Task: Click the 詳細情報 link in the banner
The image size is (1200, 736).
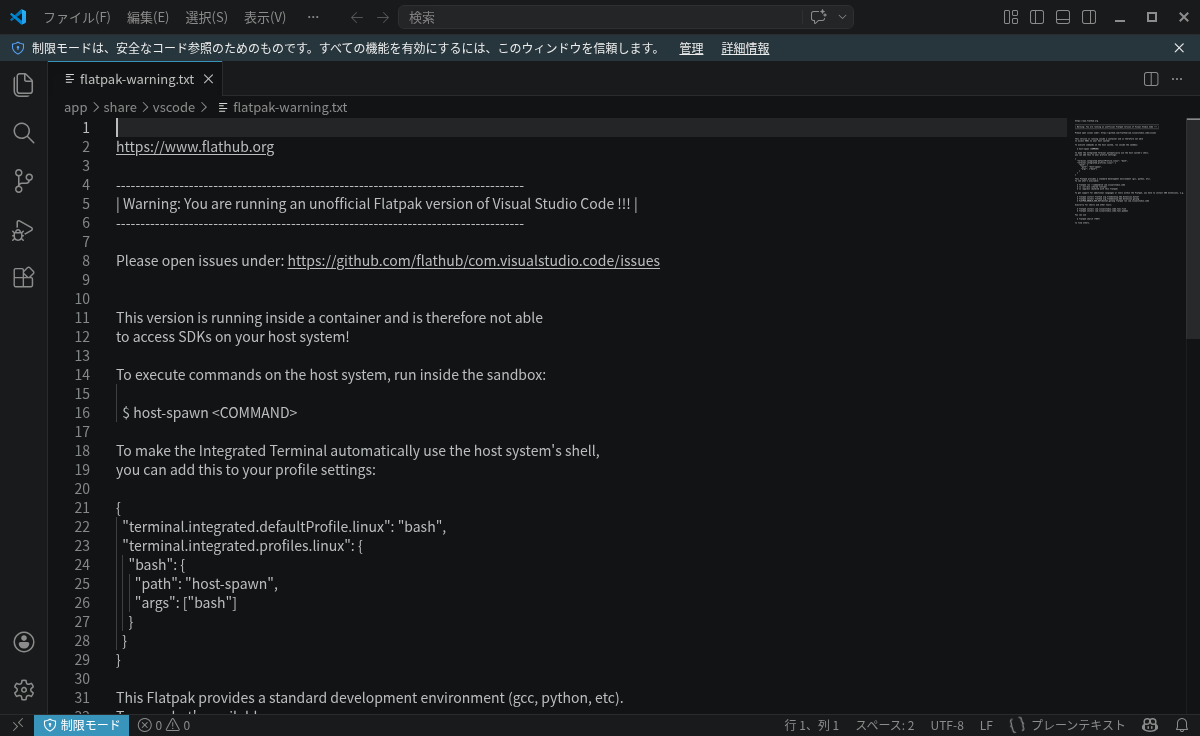Action: (x=746, y=48)
